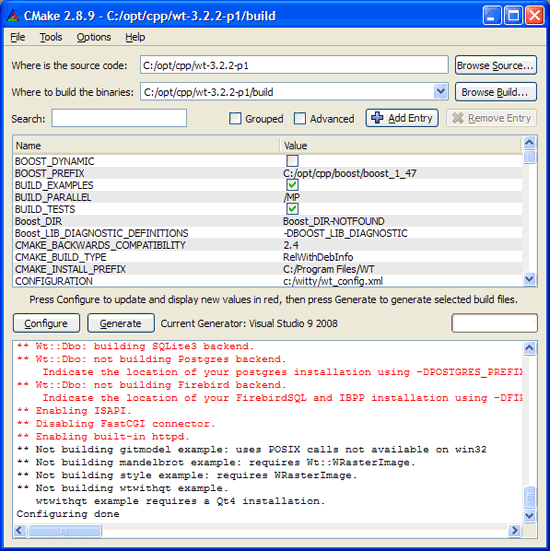Click cache list scroll up arrow
The height and width of the screenshot is (551, 550).
click(529, 142)
